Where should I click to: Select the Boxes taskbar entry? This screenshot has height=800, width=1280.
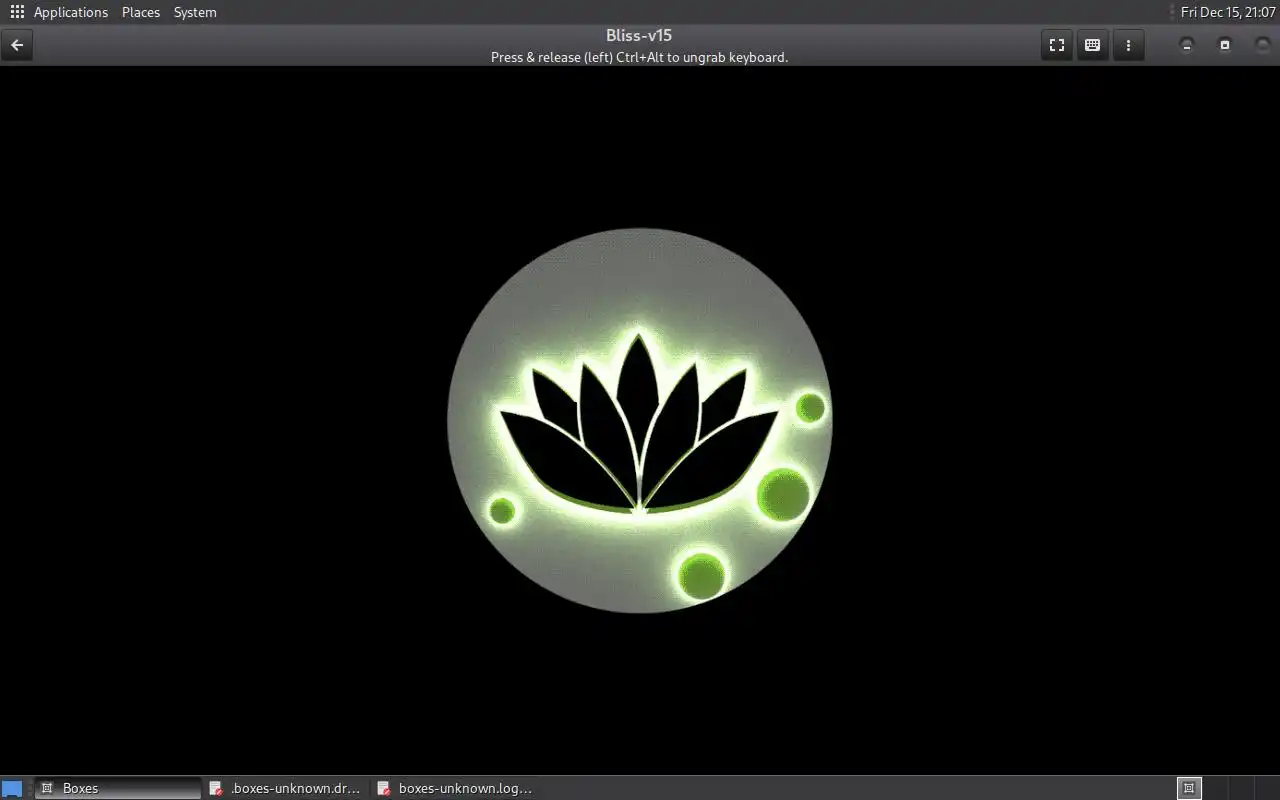point(118,788)
